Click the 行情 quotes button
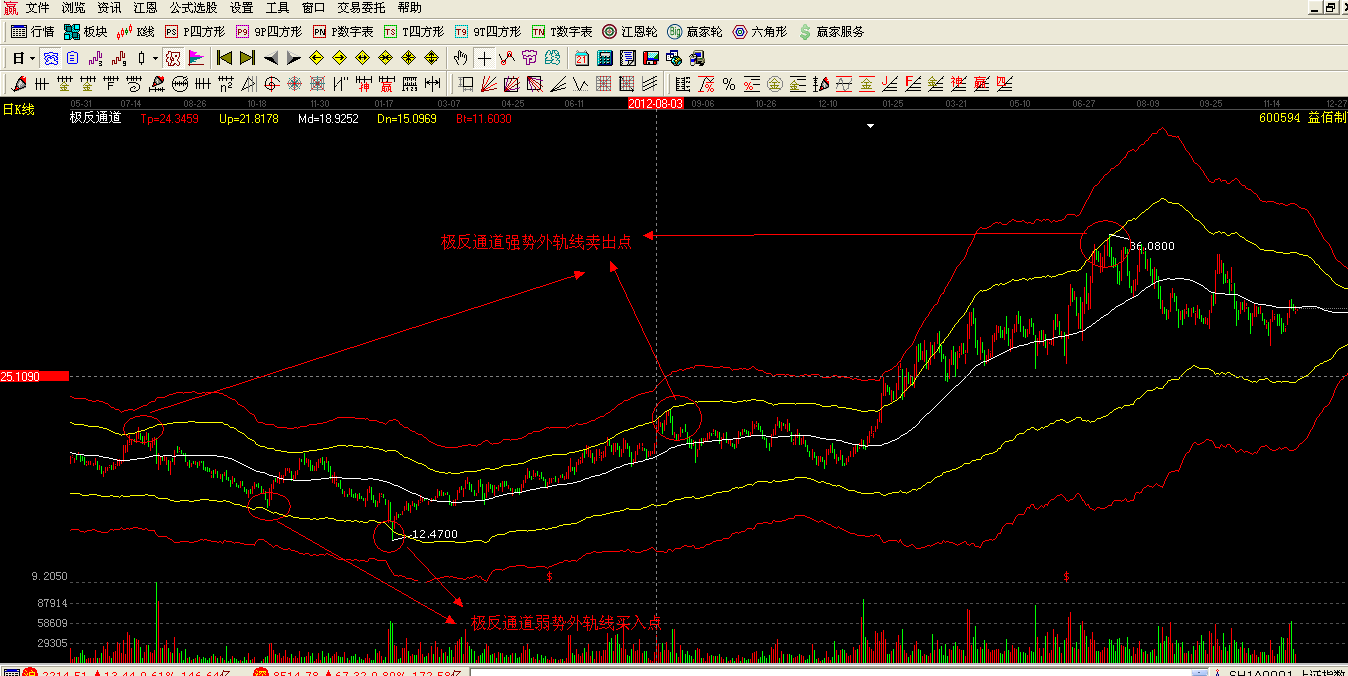The width and height of the screenshot is (1348, 676). coord(32,32)
